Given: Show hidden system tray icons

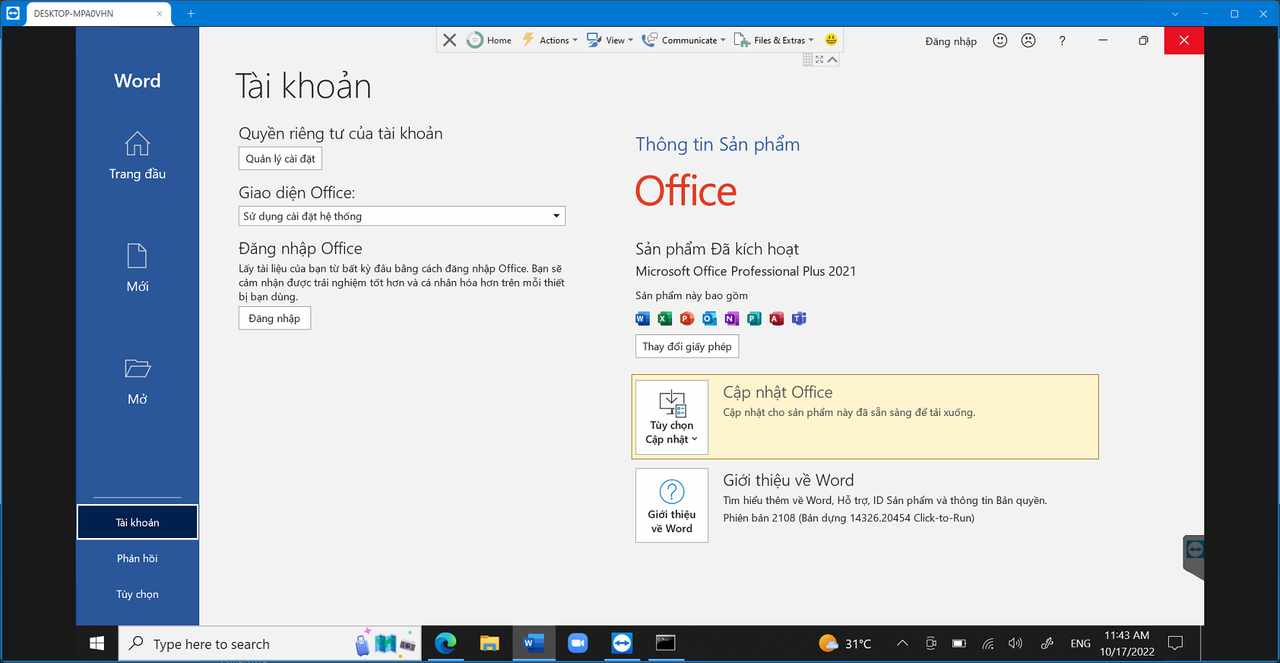Looking at the screenshot, I should point(902,643).
